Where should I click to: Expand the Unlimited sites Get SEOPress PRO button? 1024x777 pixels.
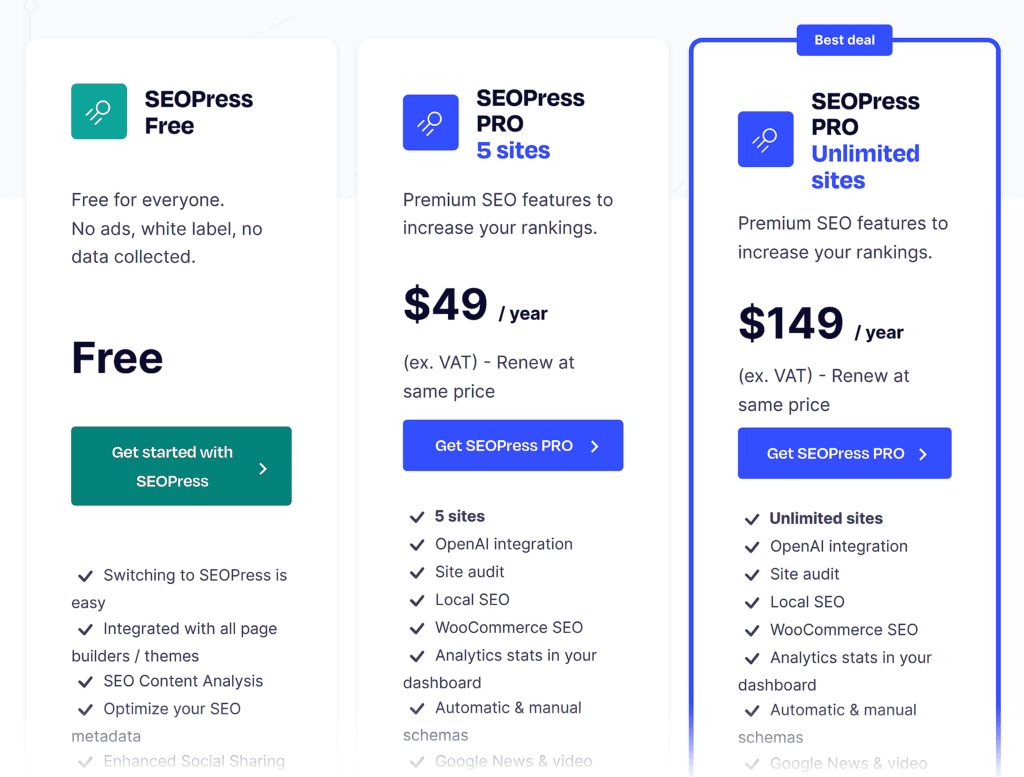[x=844, y=453]
